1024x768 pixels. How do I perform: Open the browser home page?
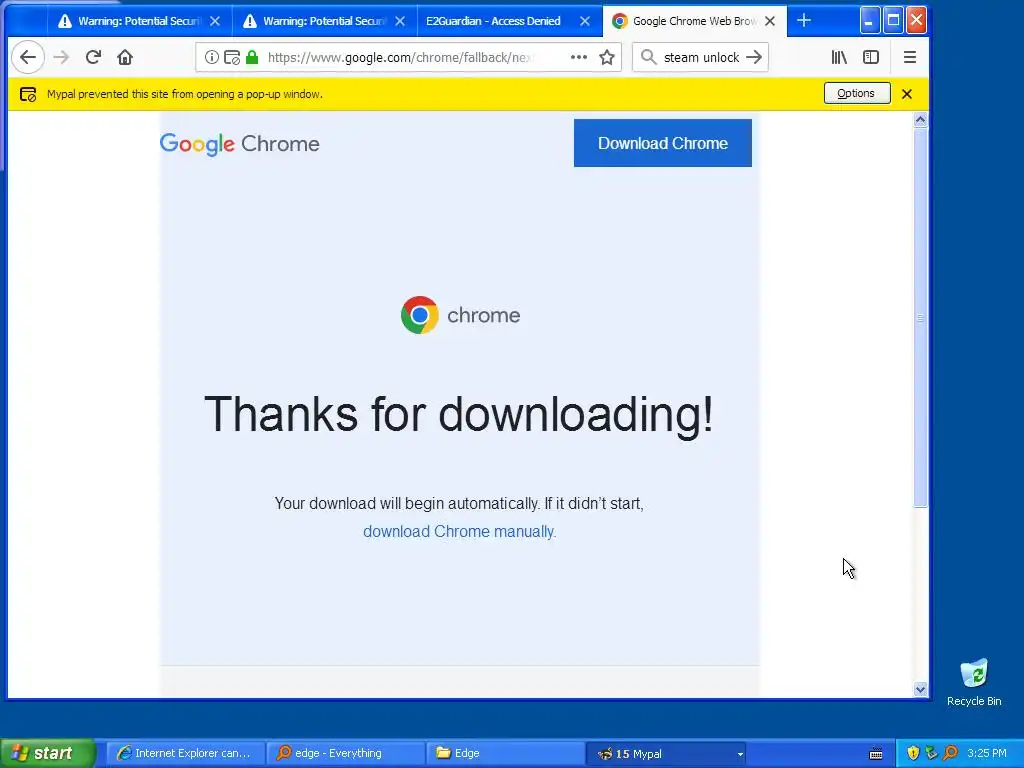(x=125, y=57)
